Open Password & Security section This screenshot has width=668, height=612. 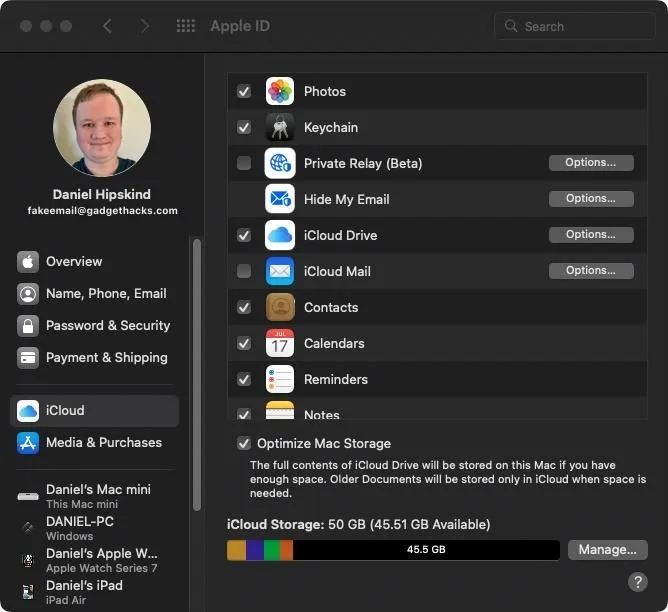point(95,325)
